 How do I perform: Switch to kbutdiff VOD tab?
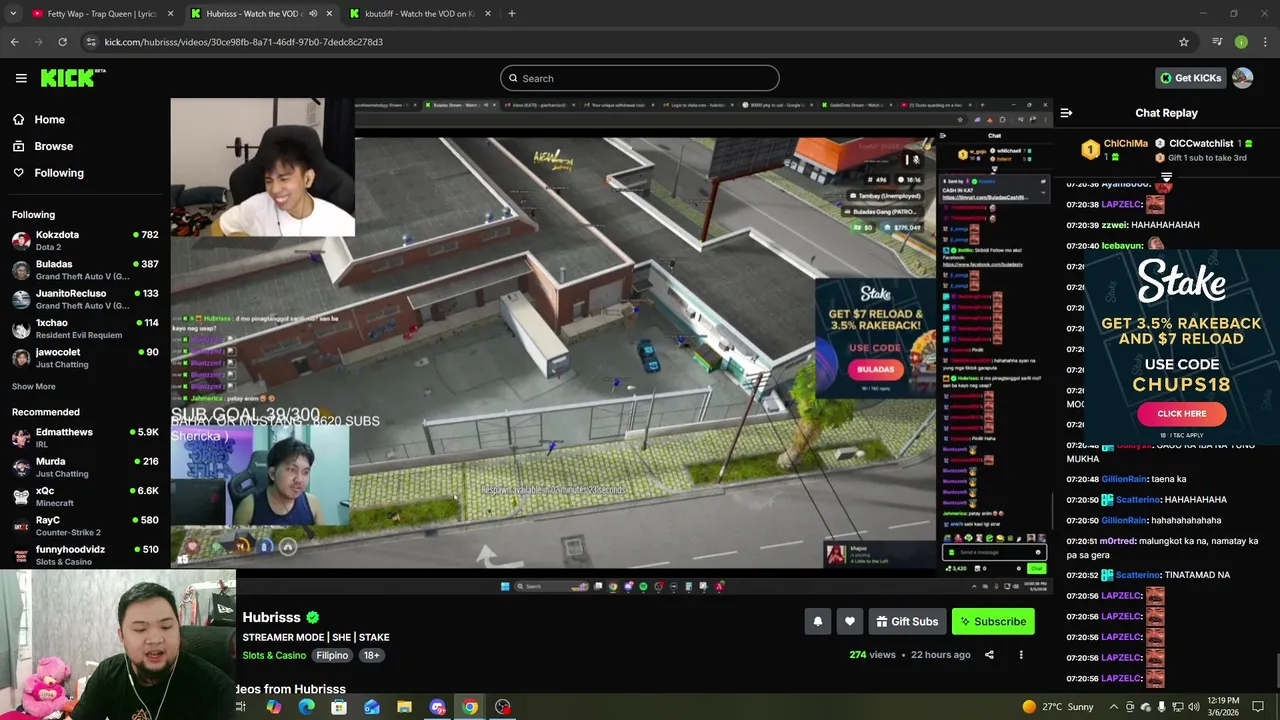tap(420, 14)
